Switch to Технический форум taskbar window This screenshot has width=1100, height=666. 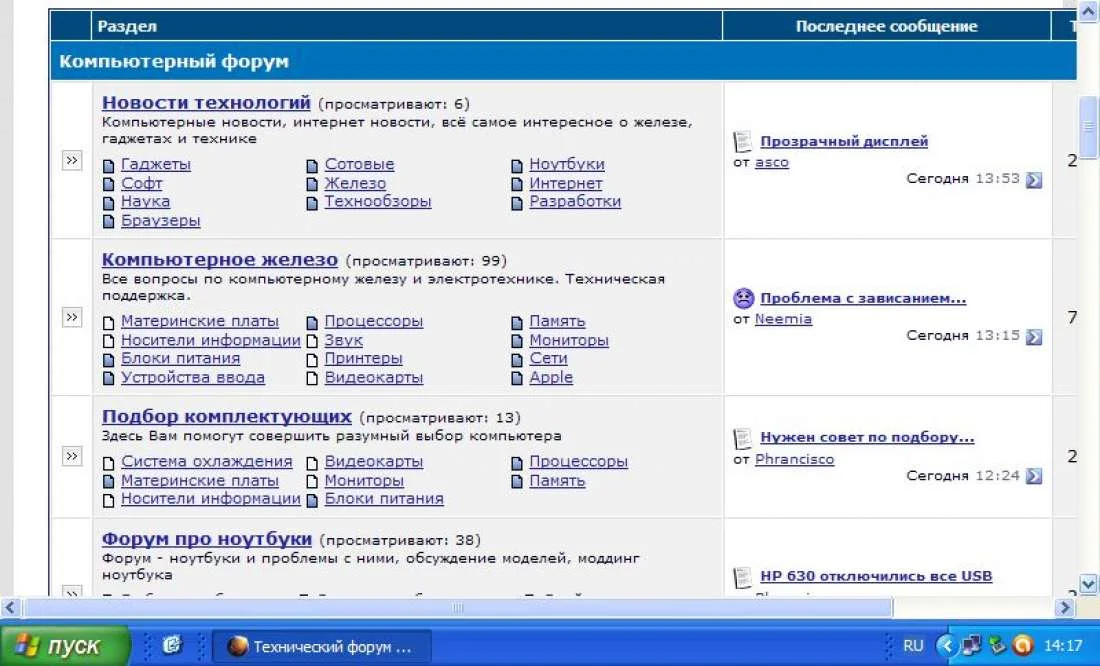(322, 646)
